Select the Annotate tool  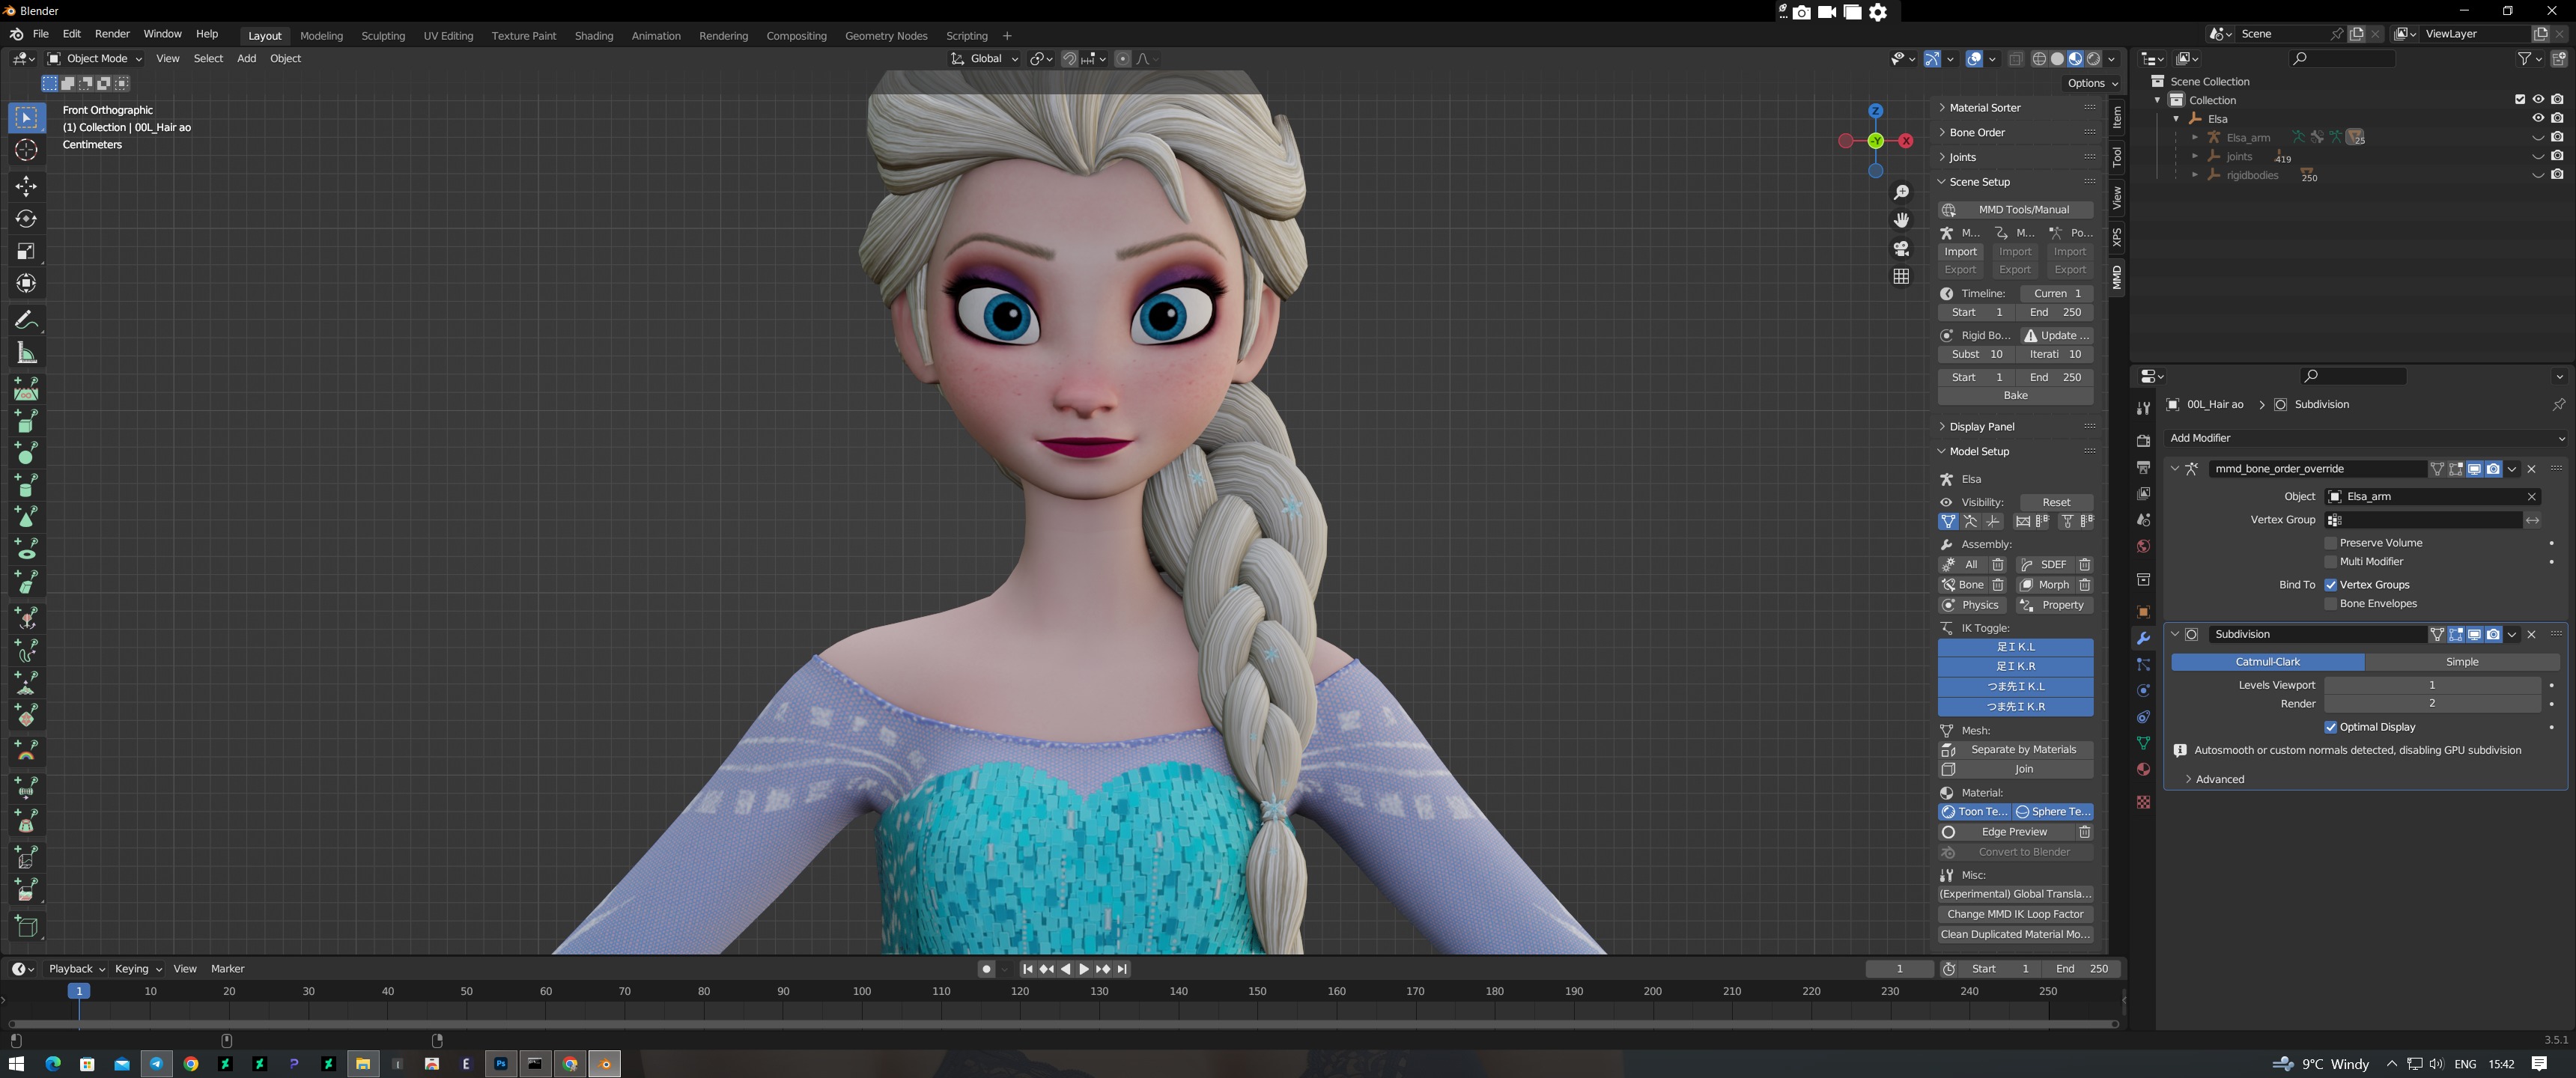click(26, 320)
